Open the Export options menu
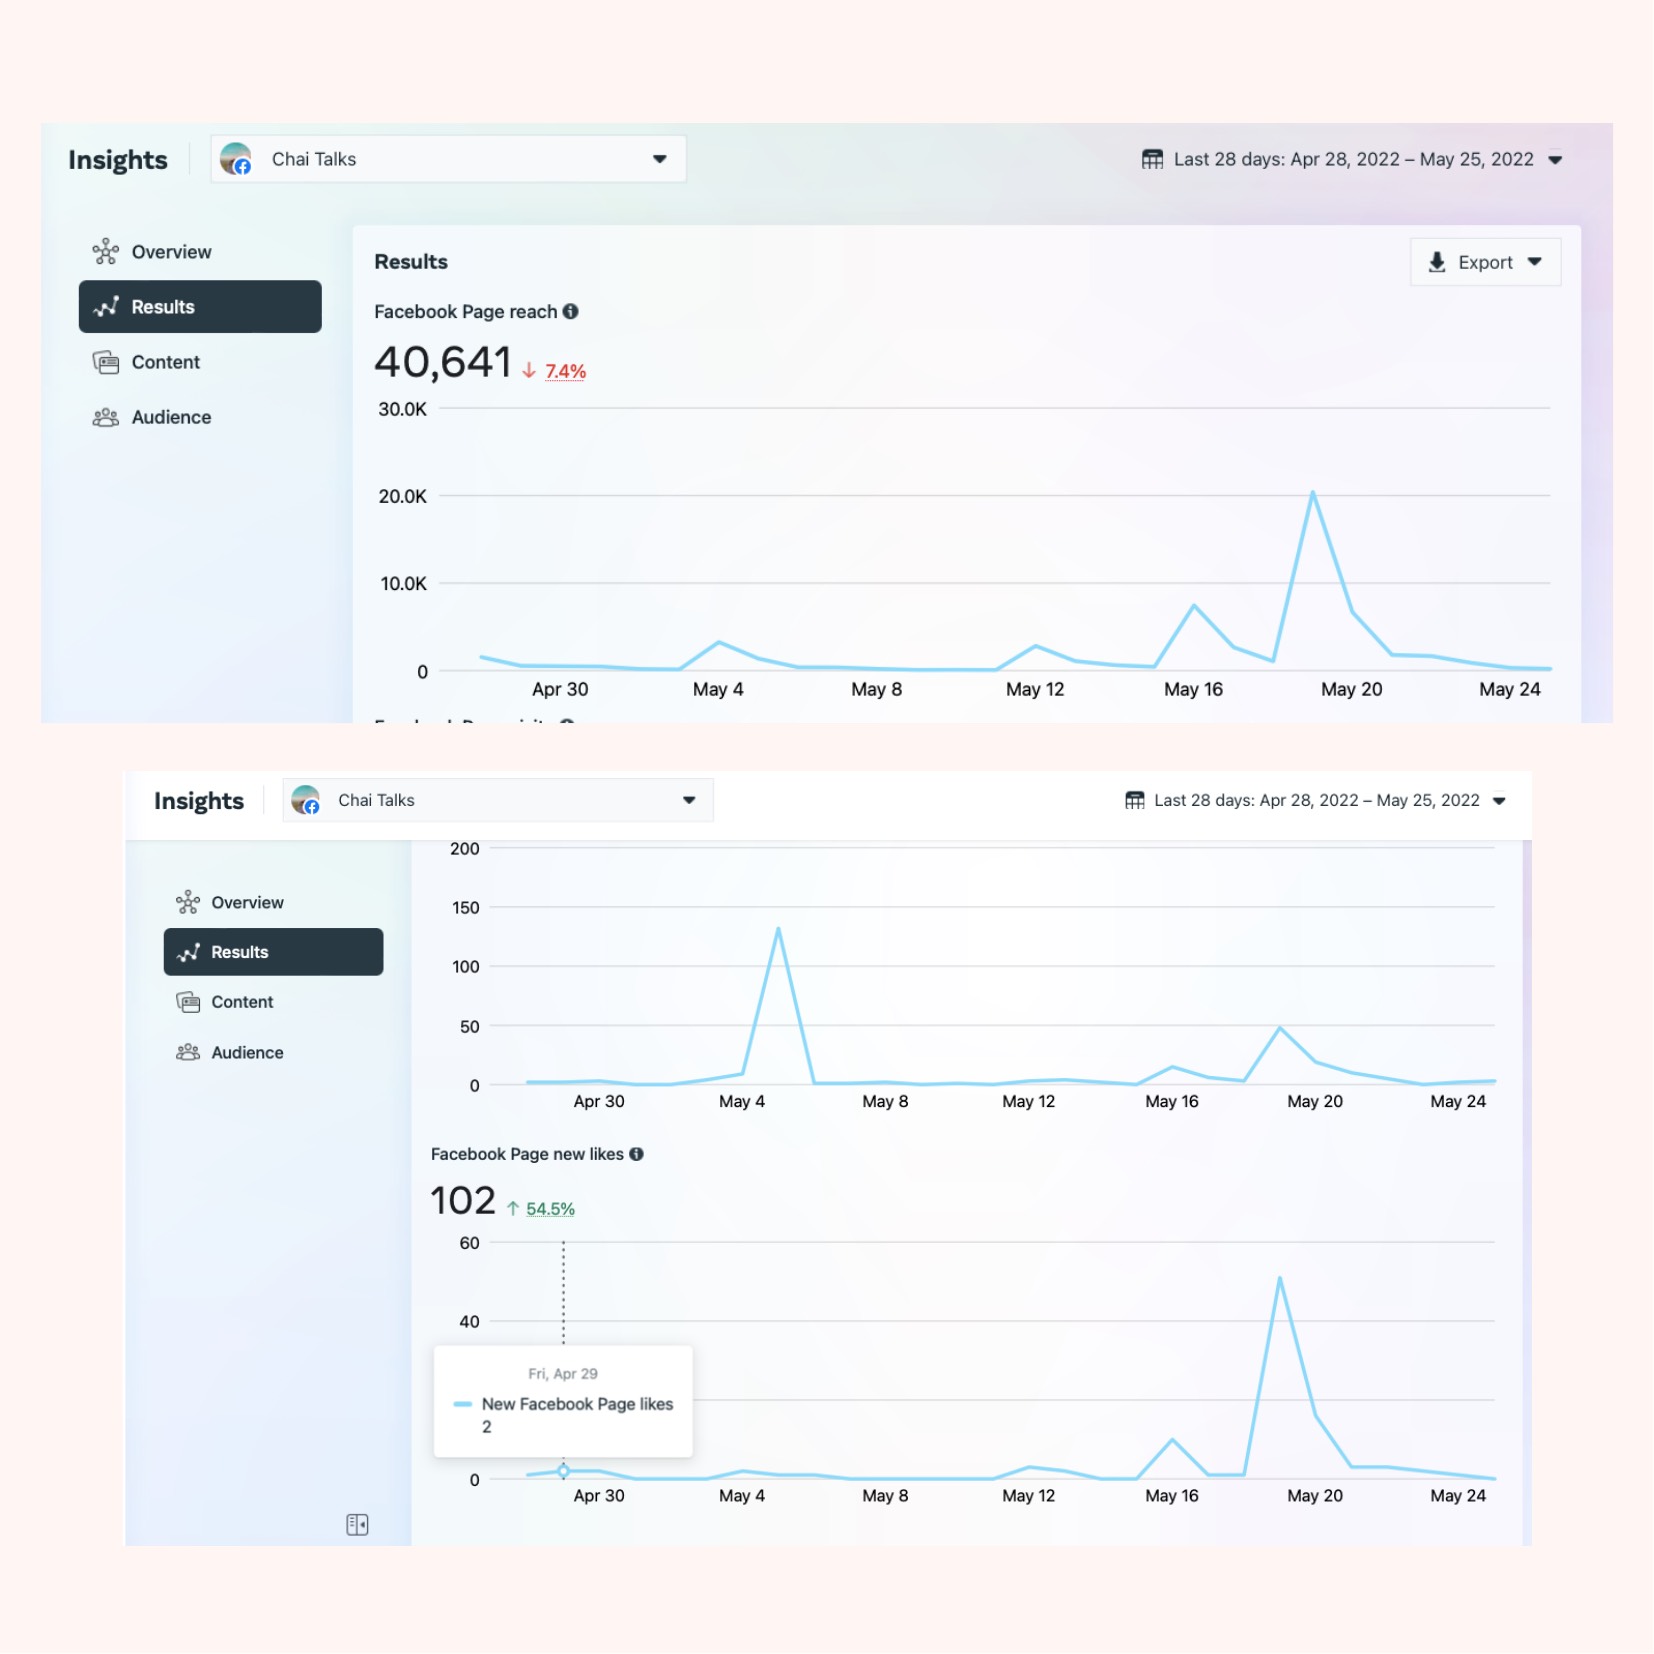The height and width of the screenshot is (1654, 1654). (x=1485, y=262)
